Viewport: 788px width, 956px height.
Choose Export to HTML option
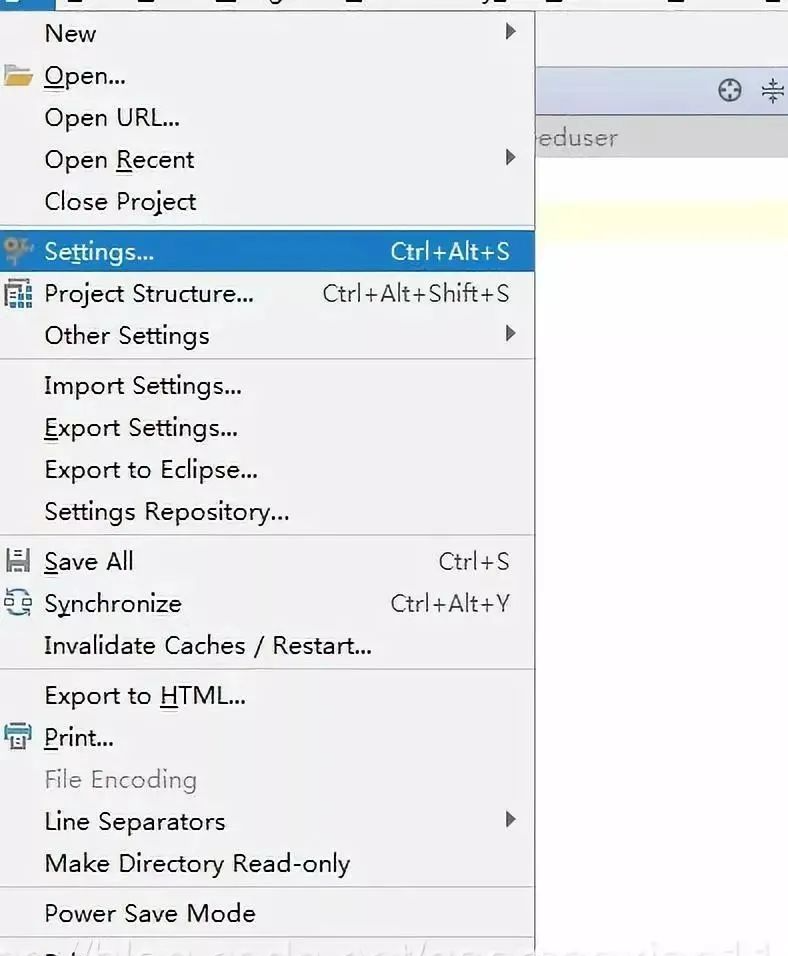[267, 696]
